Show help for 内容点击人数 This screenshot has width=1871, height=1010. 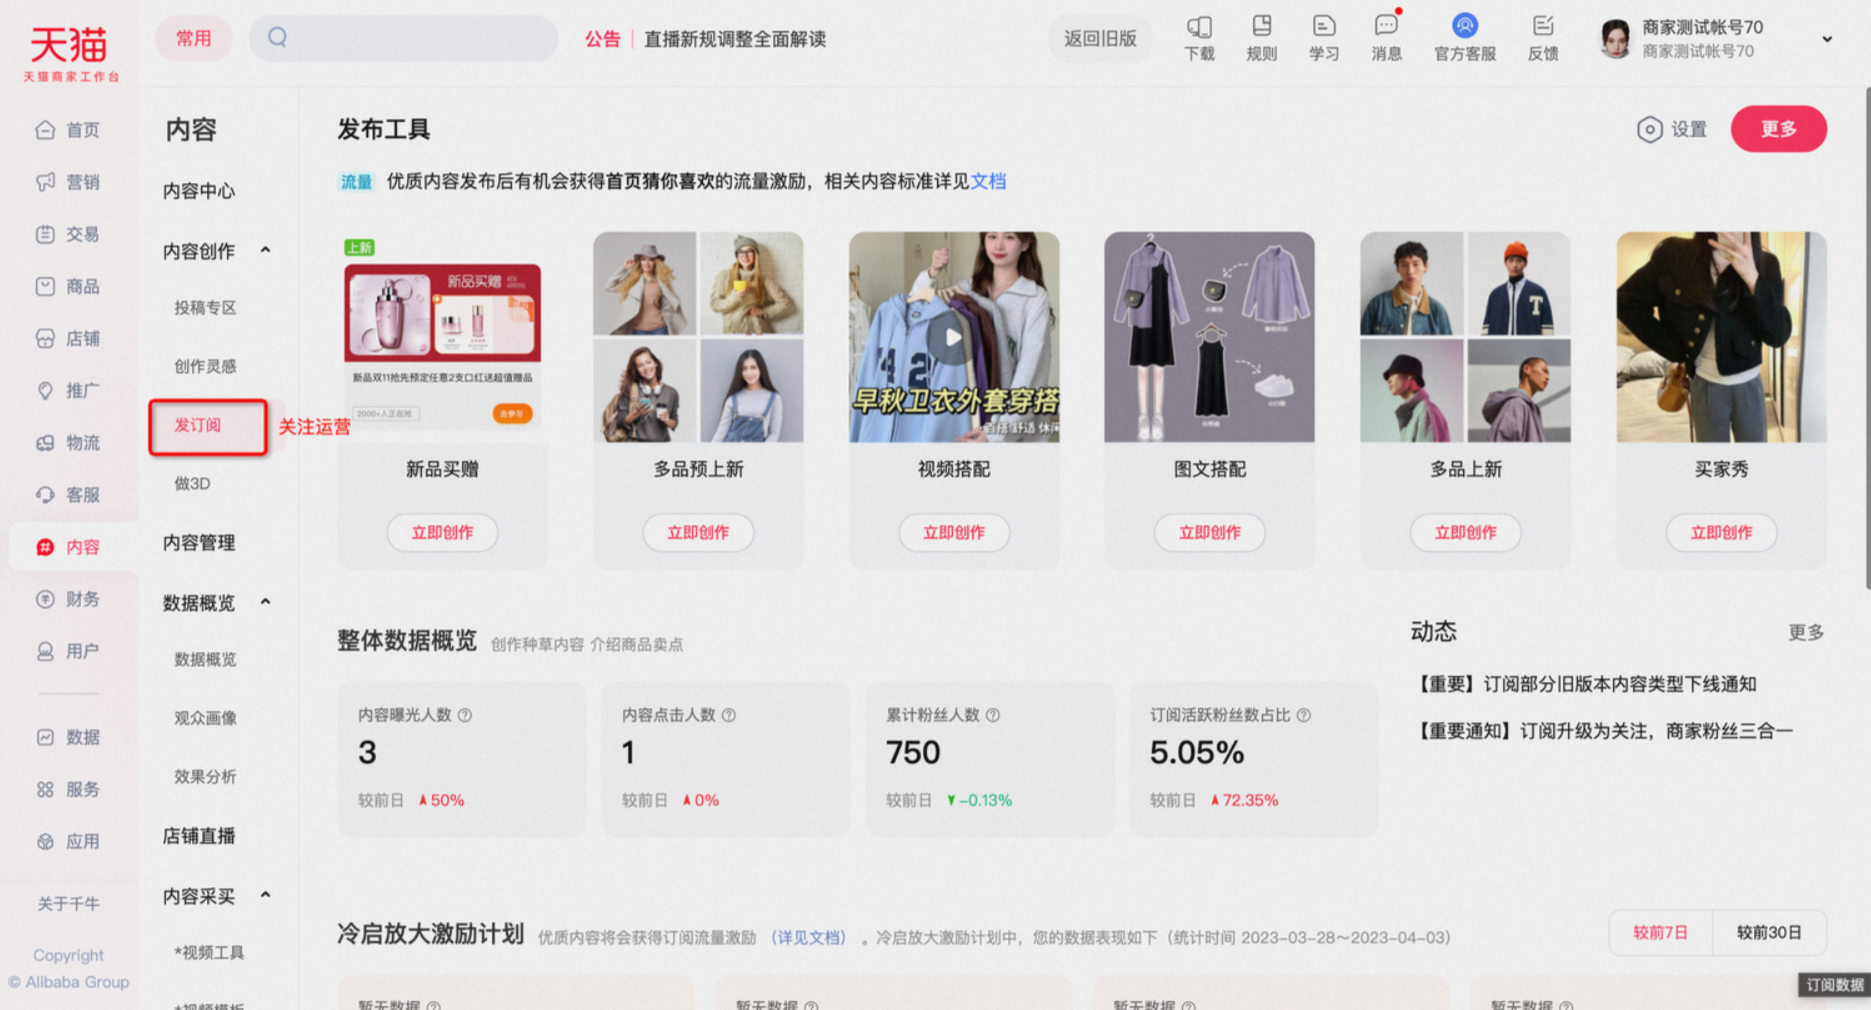coord(729,715)
